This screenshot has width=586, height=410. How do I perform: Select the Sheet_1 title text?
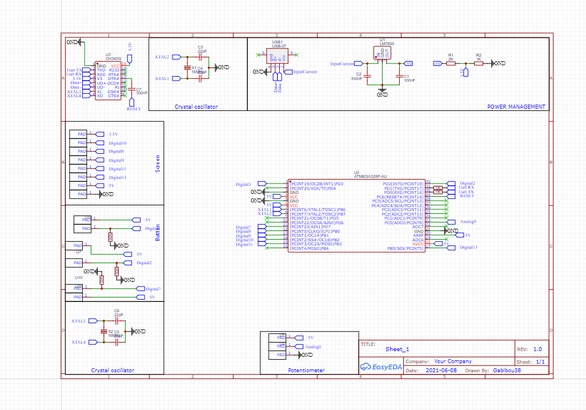pyautogui.click(x=397, y=349)
